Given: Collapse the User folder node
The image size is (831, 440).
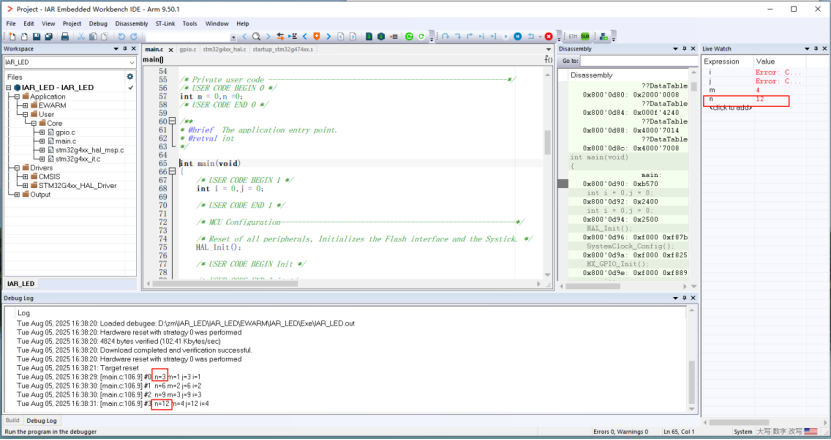Looking at the screenshot, I should pos(25,115).
